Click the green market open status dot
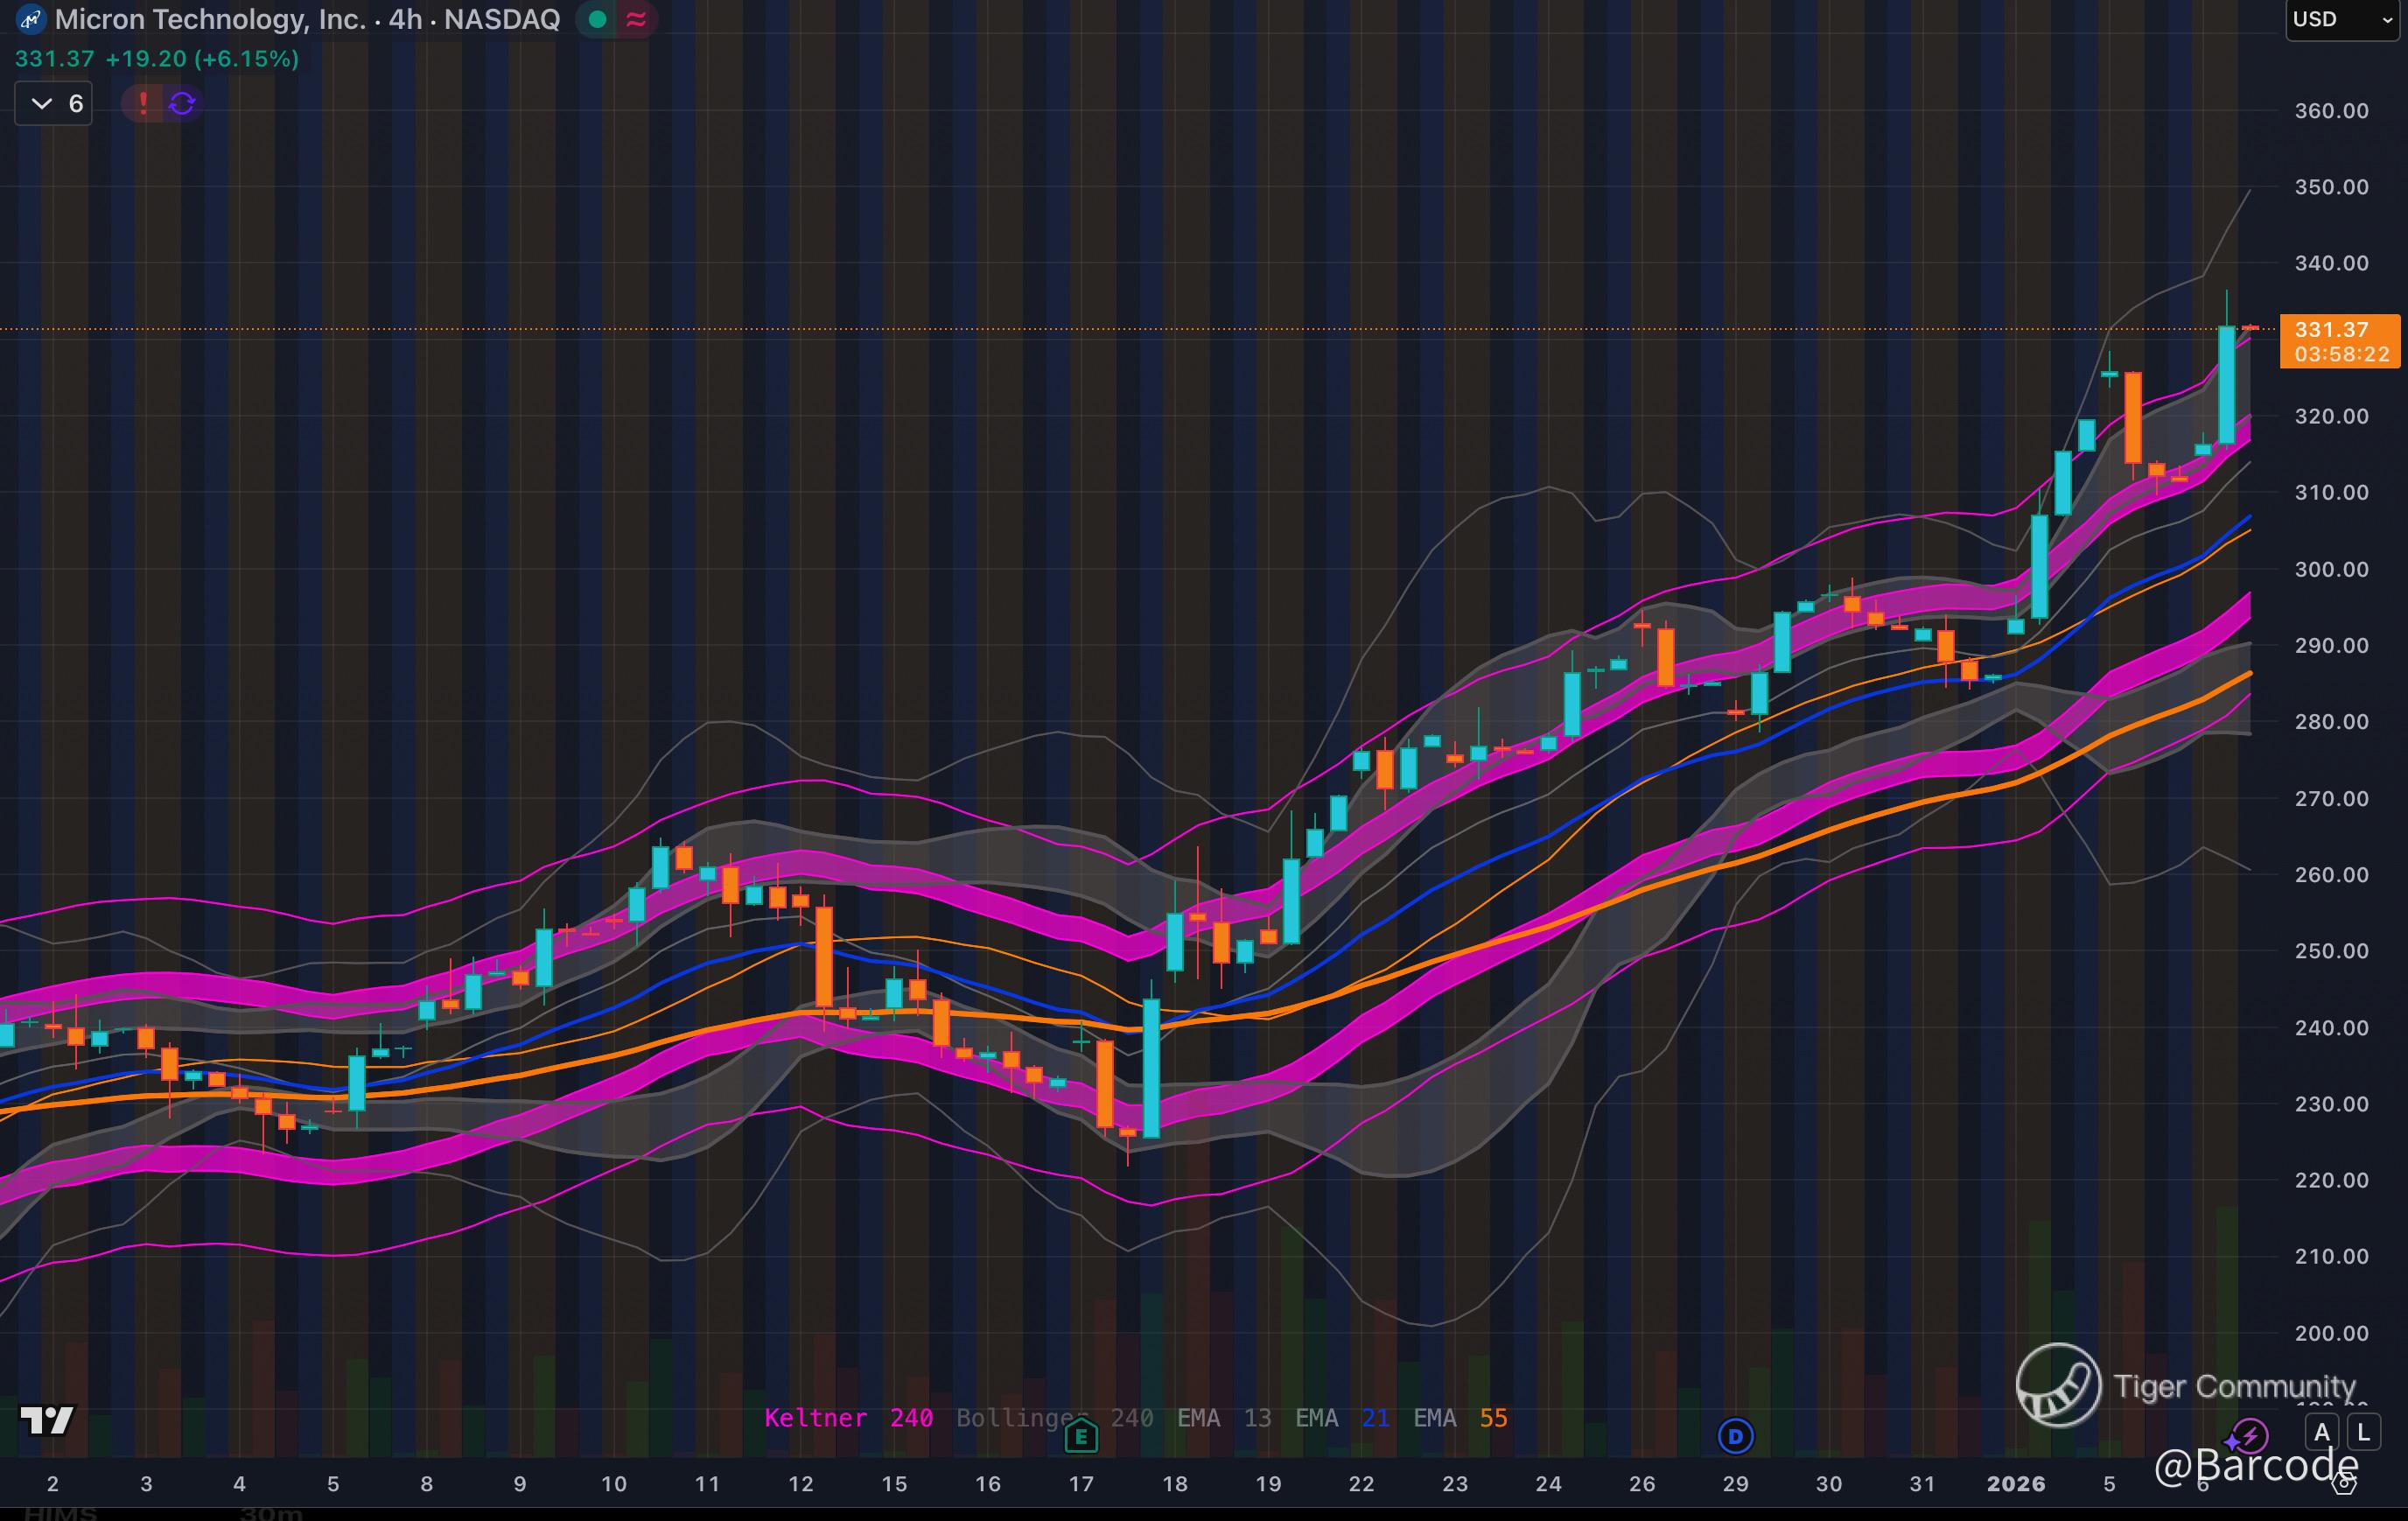Viewport: 2408px width, 1521px height. (x=597, y=19)
